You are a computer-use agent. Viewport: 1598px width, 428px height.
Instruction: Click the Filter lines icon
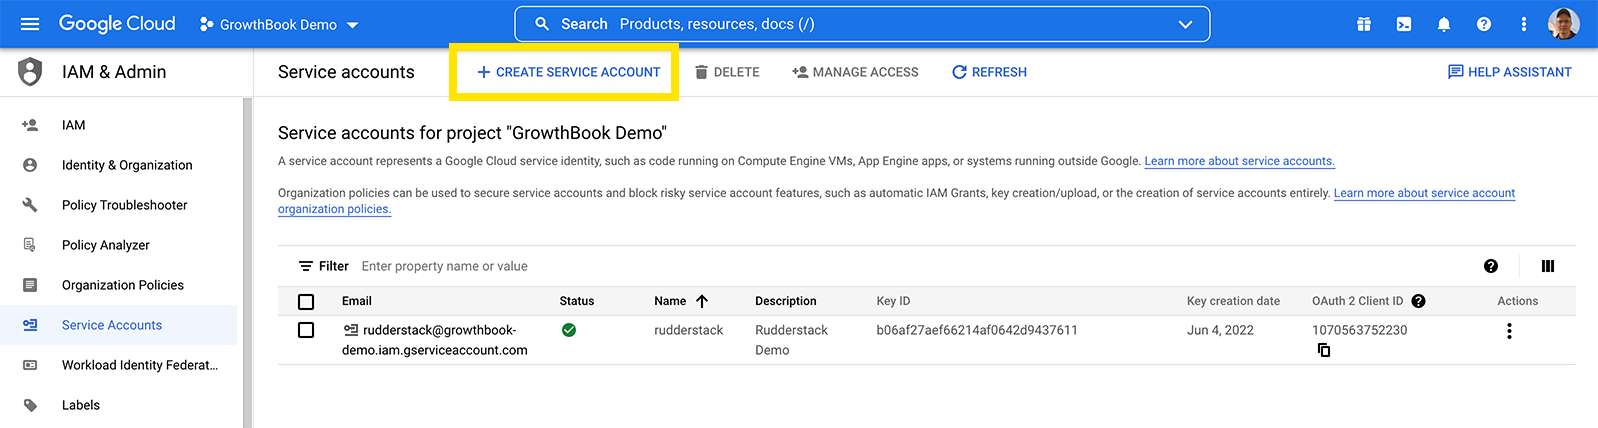(306, 266)
